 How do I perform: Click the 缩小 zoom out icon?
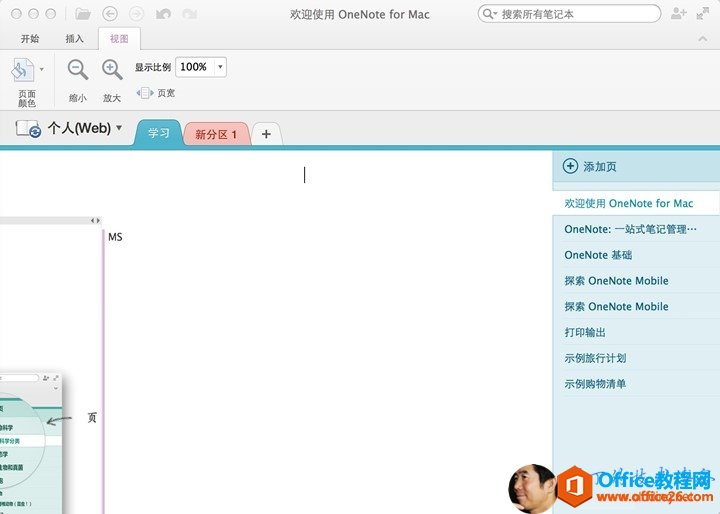coord(77,70)
